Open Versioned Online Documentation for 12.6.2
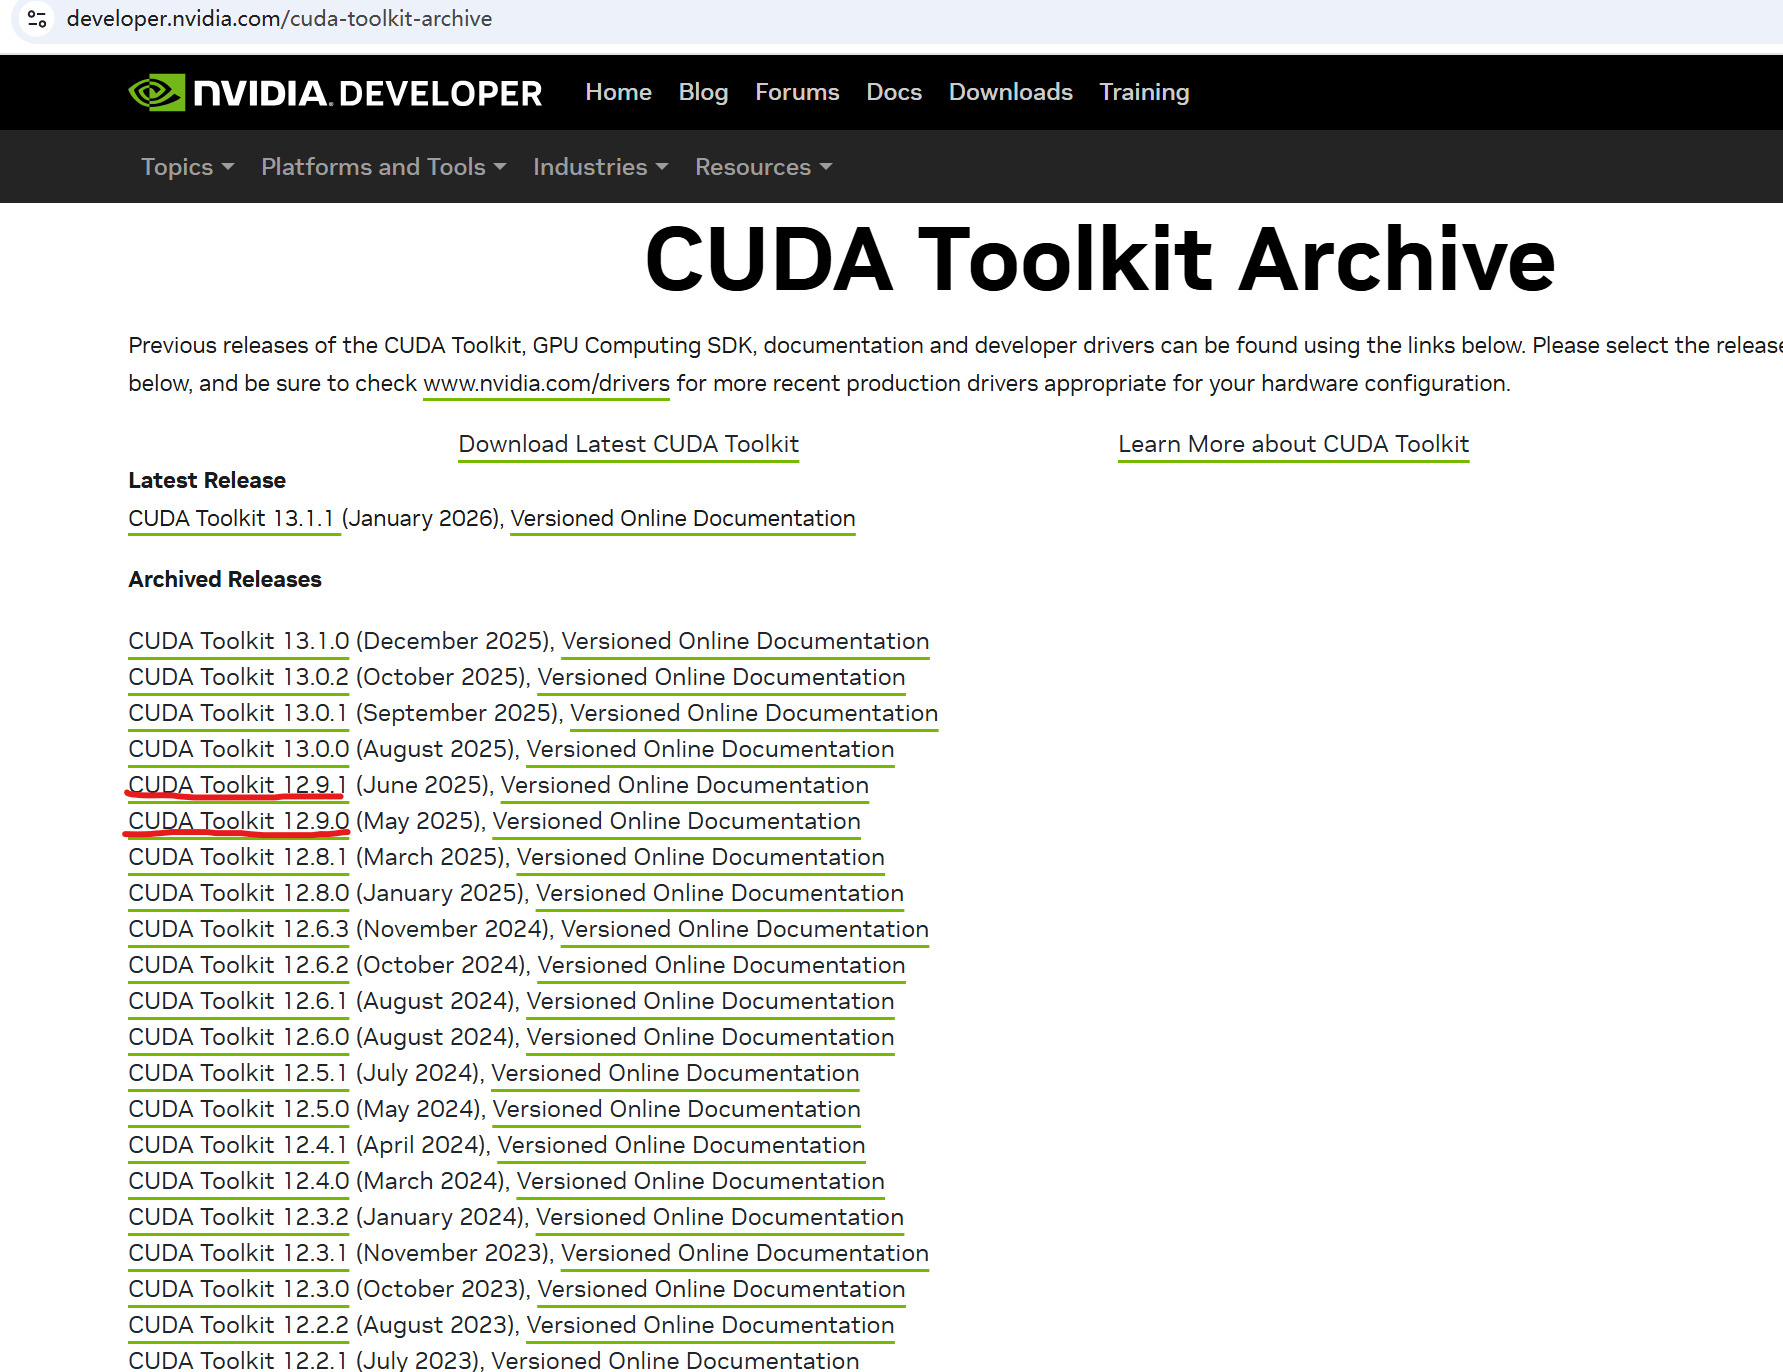The width and height of the screenshot is (1783, 1372). click(721, 965)
